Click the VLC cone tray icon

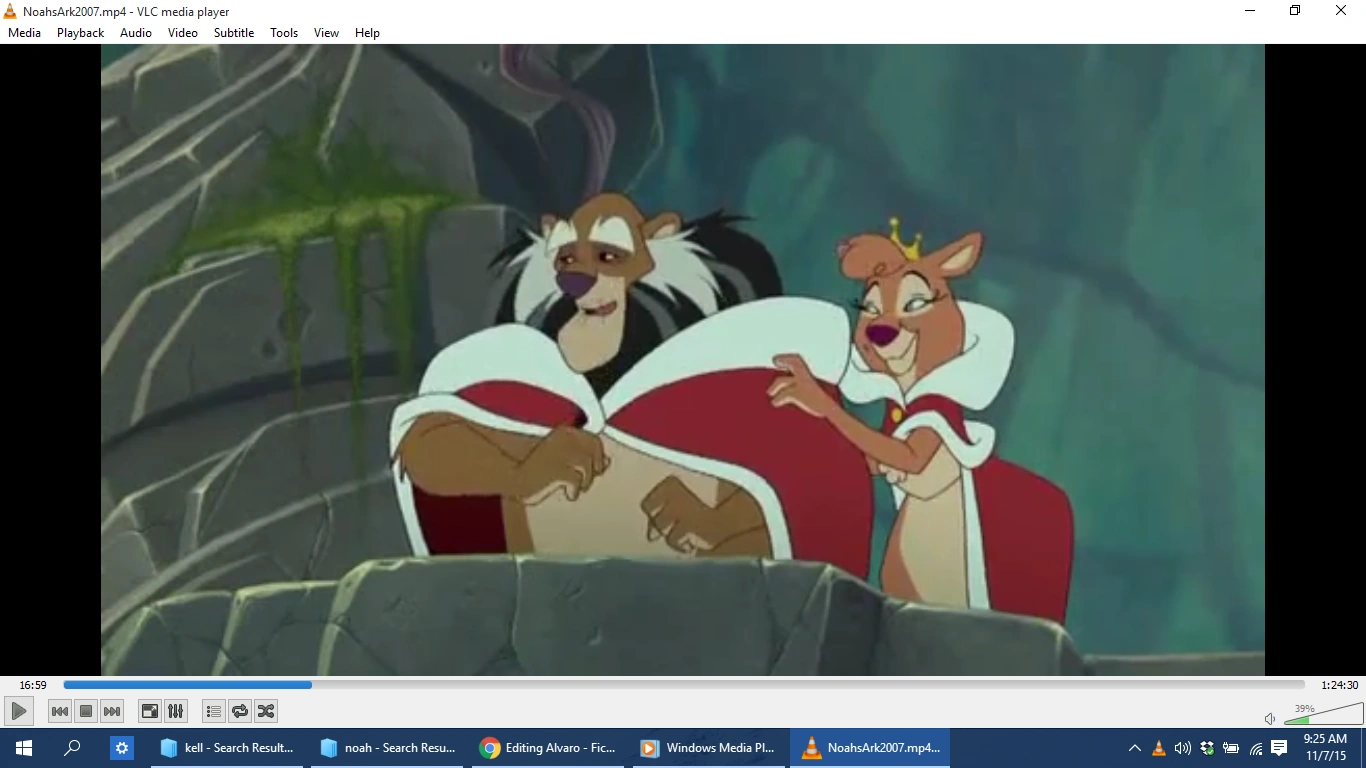[x=1159, y=748]
